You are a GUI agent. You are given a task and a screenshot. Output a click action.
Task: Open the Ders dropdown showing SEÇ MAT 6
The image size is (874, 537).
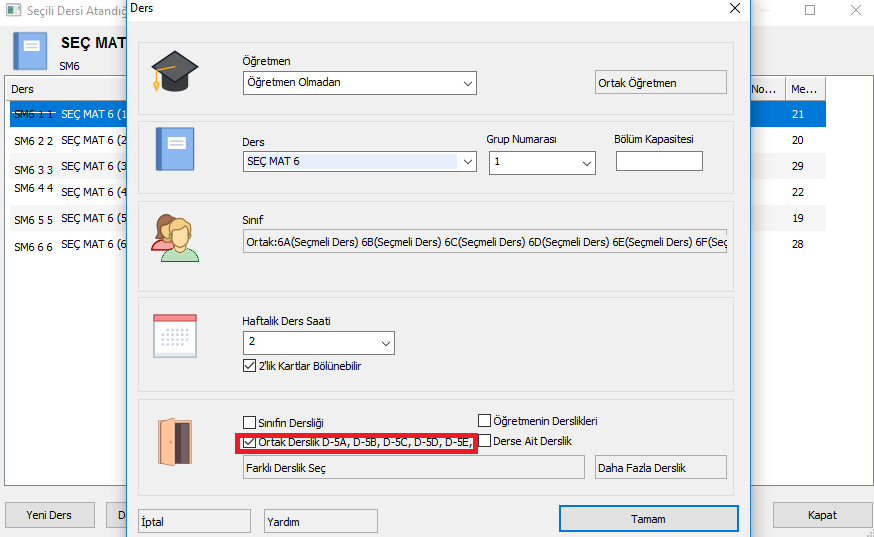tap(360, 162)
